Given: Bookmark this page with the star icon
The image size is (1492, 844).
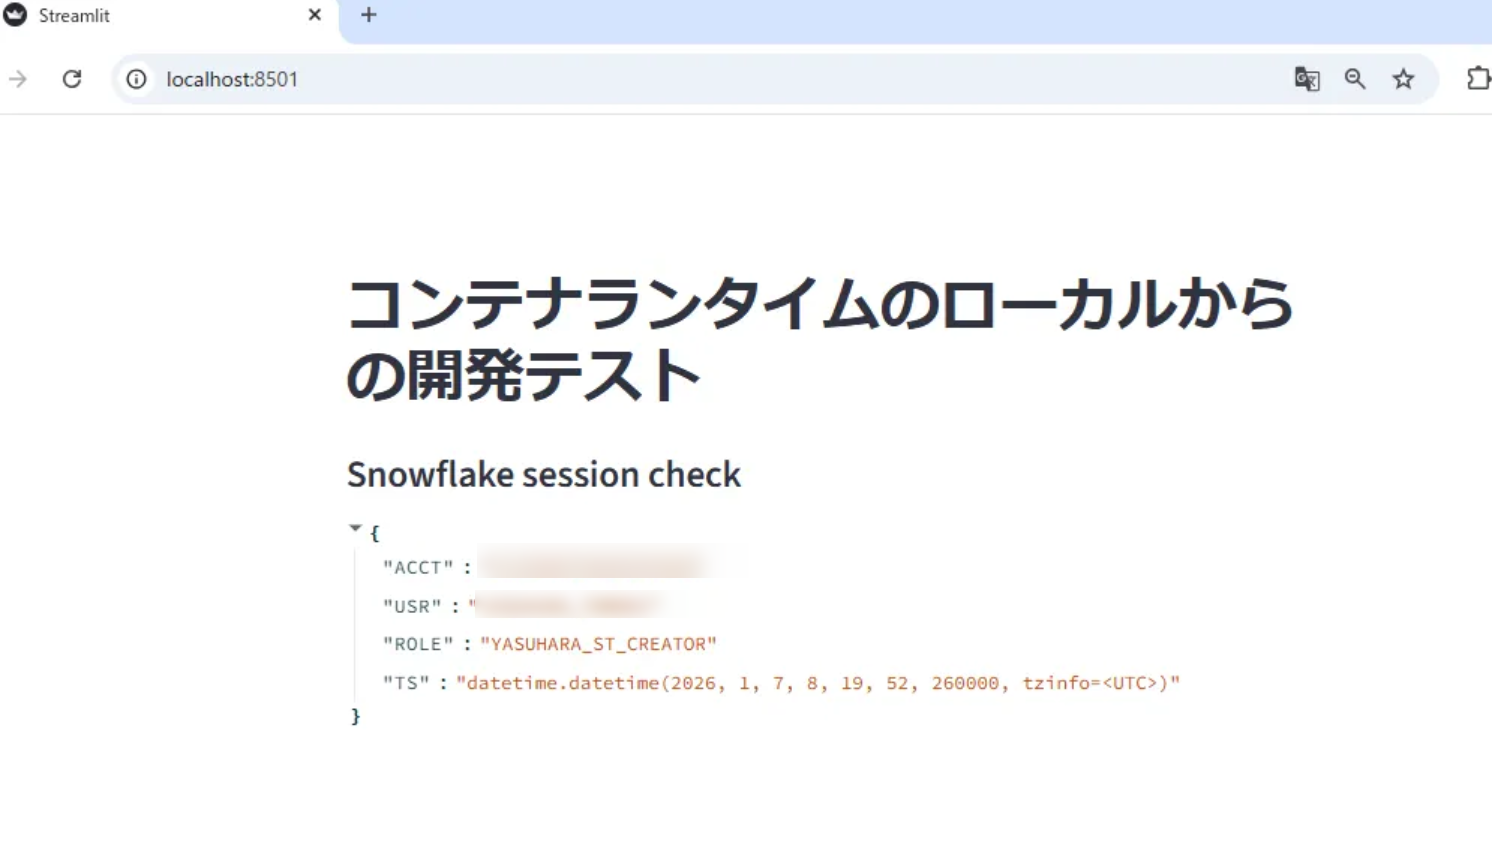Looking at the screenshot, I should 1404,79.
